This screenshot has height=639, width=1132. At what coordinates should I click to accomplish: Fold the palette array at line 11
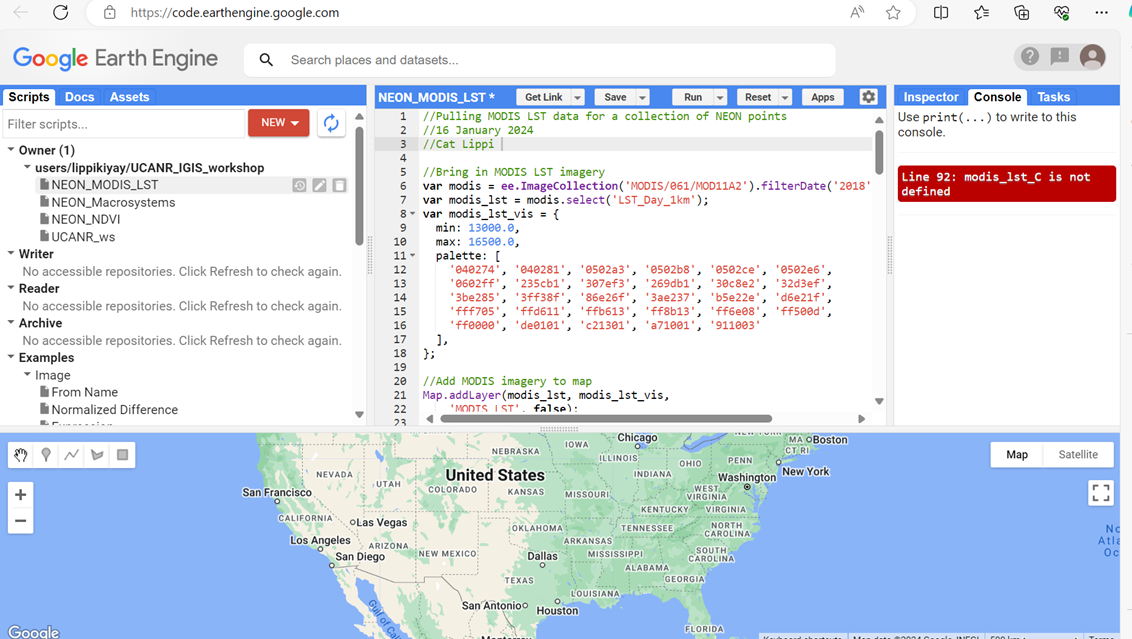413,256
